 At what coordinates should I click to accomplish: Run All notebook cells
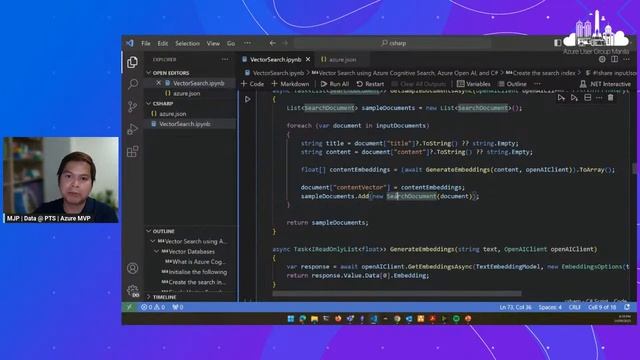[x=335, y=84]
